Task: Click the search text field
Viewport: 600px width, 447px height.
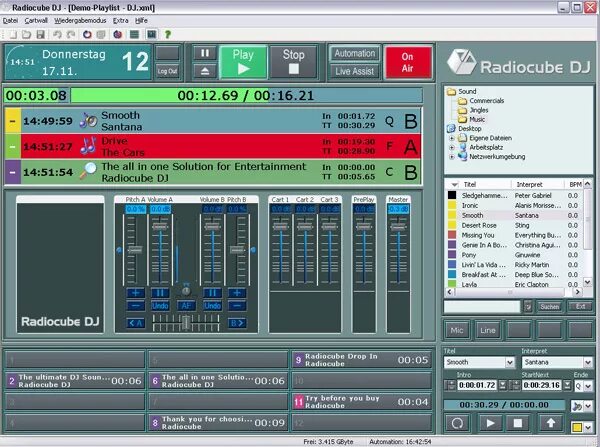Action: point(482,307)
